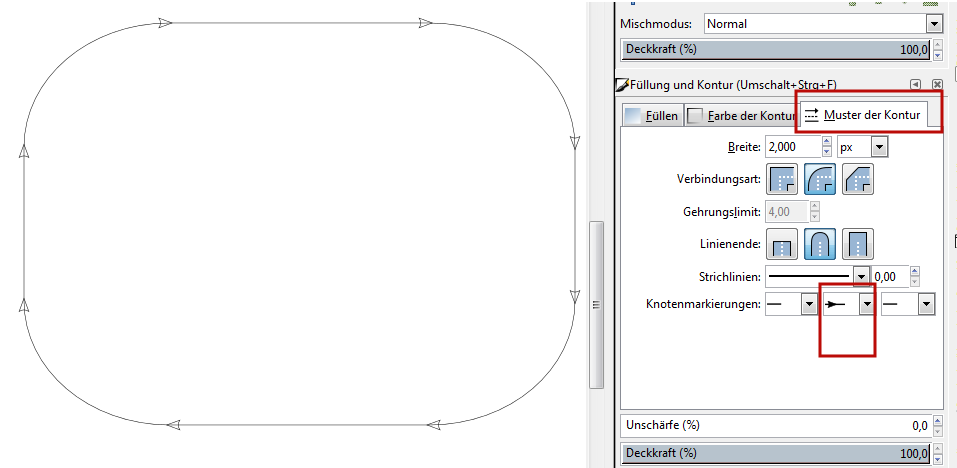This screenshot has width=957, height=468.
Task: Choose the square line cap icon
Action: pyautogui.click(x=858, y=244)
